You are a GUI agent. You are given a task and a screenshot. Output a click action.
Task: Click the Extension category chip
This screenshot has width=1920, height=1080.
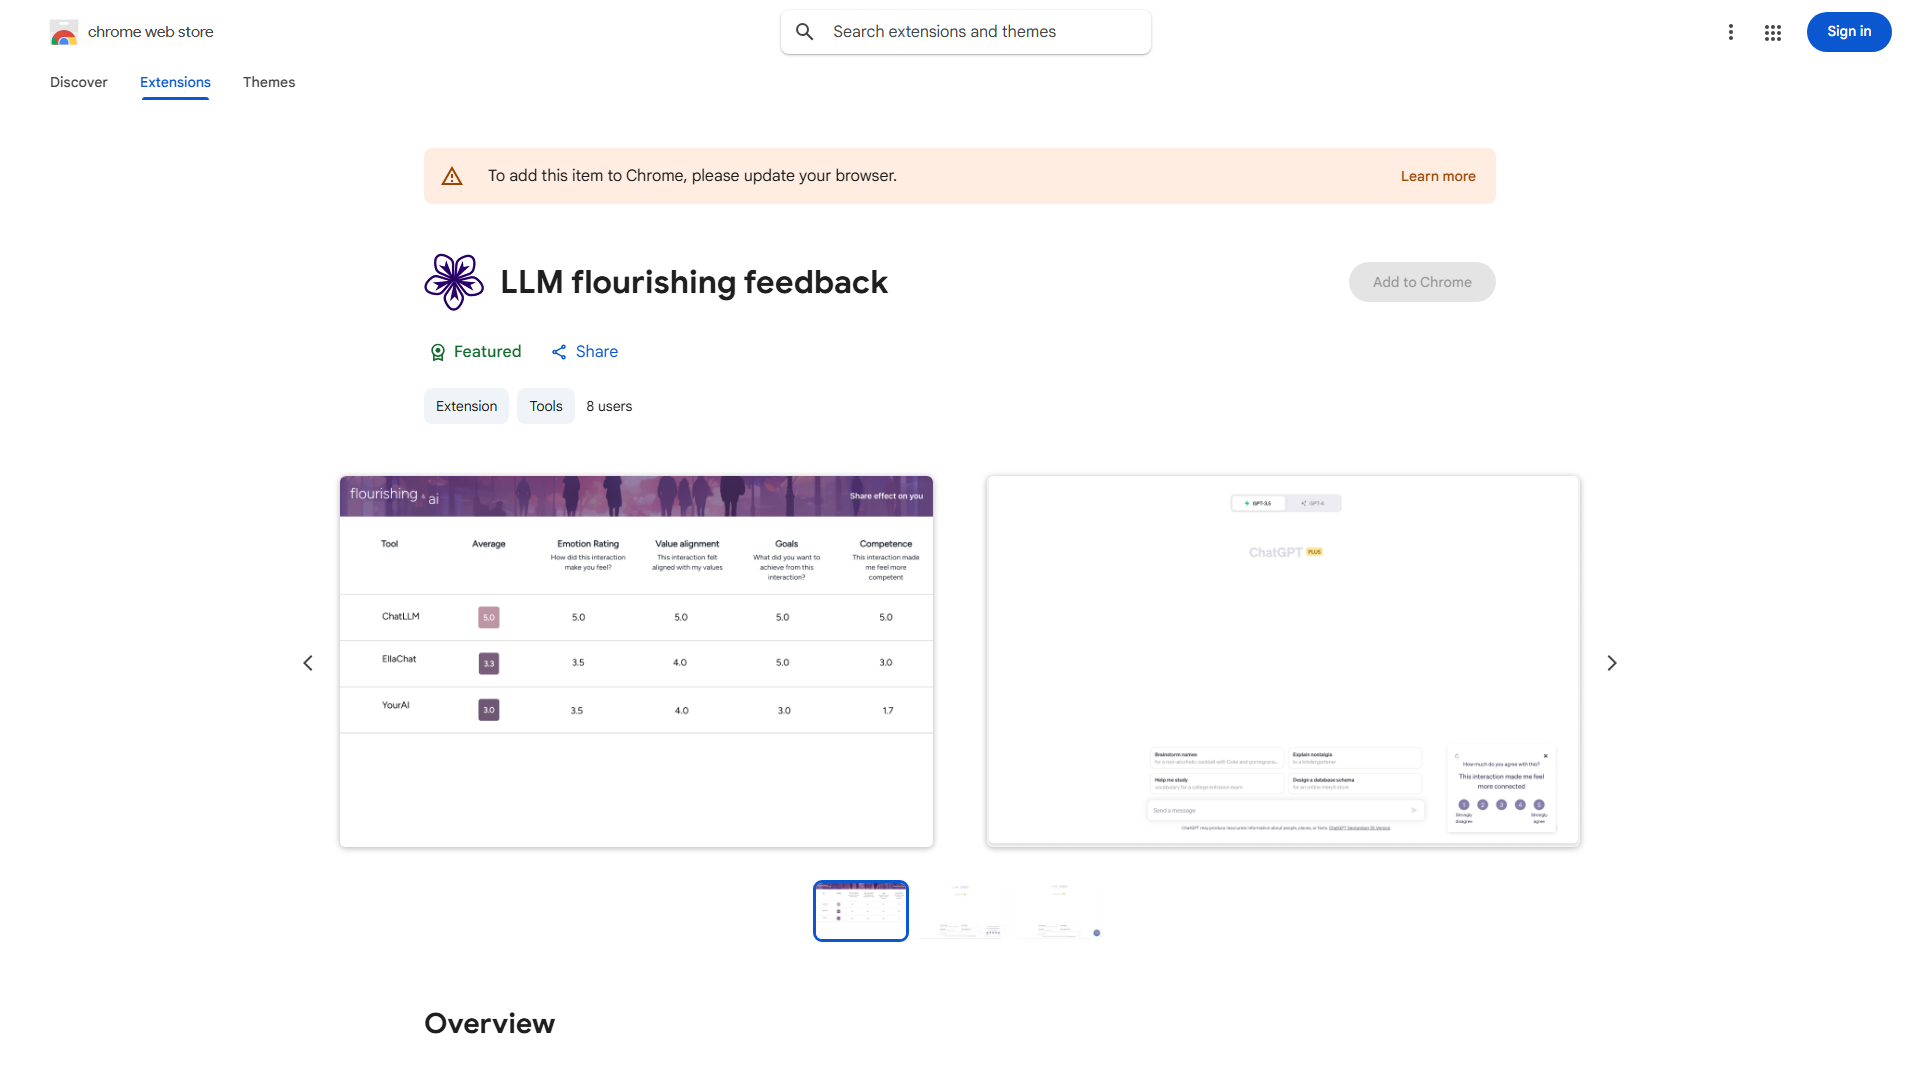[466, 406]
